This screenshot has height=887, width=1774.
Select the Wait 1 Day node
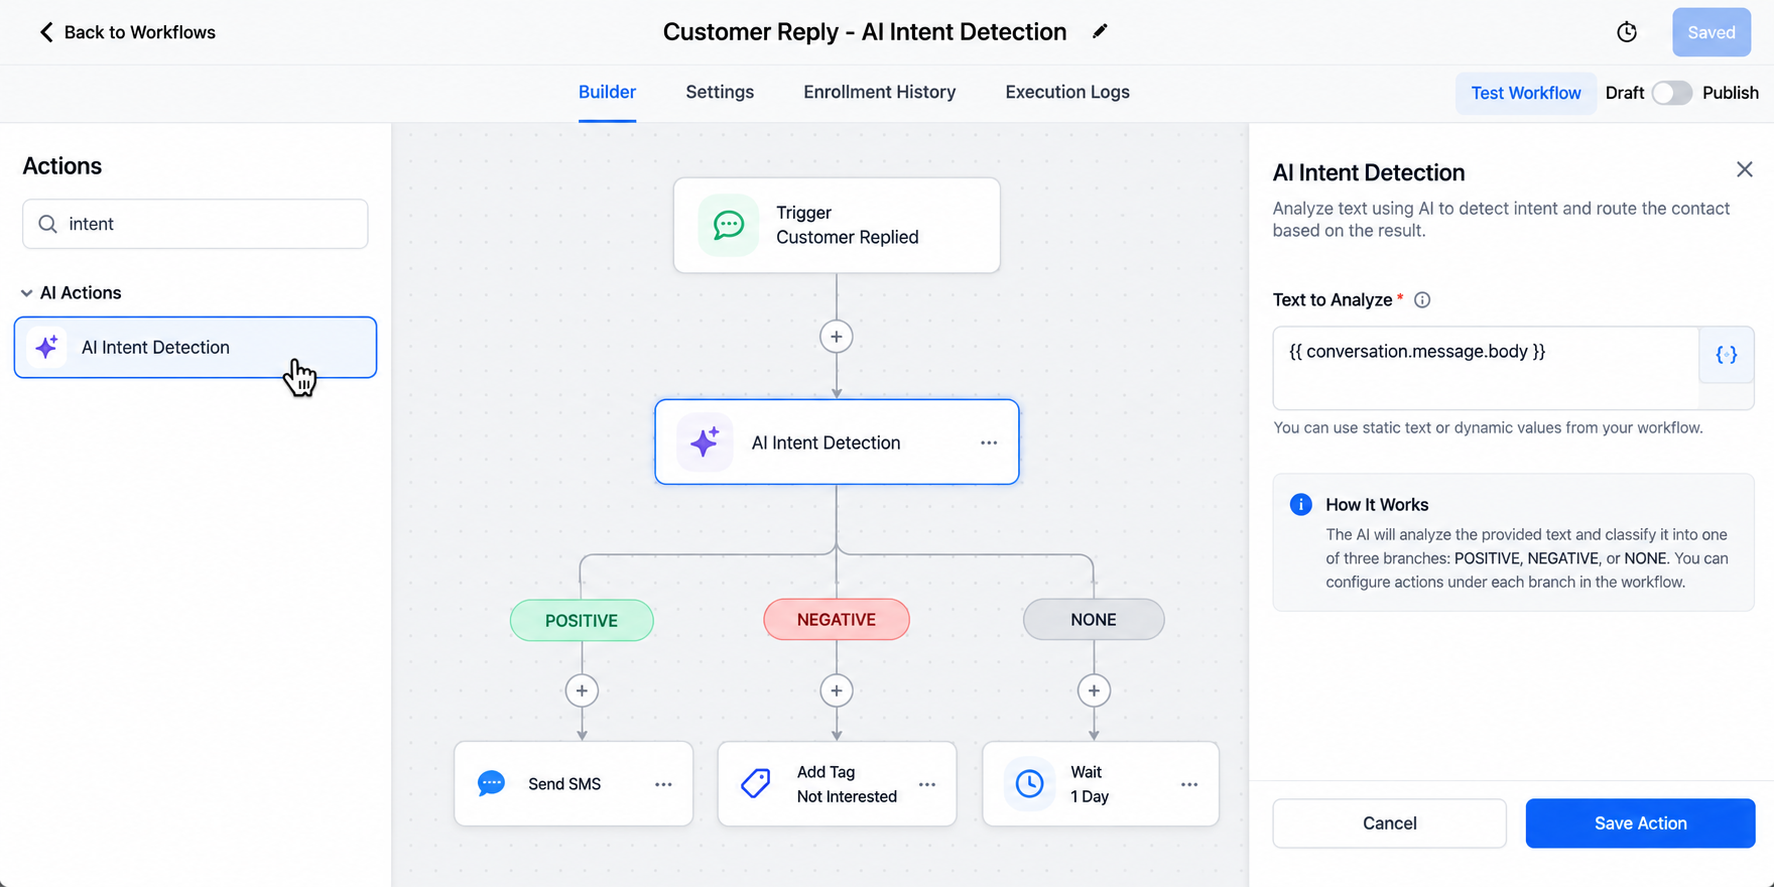1100,783
